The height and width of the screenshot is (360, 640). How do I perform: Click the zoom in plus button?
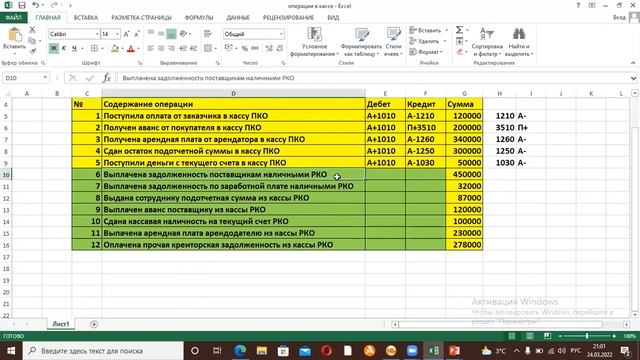[614, 336]
